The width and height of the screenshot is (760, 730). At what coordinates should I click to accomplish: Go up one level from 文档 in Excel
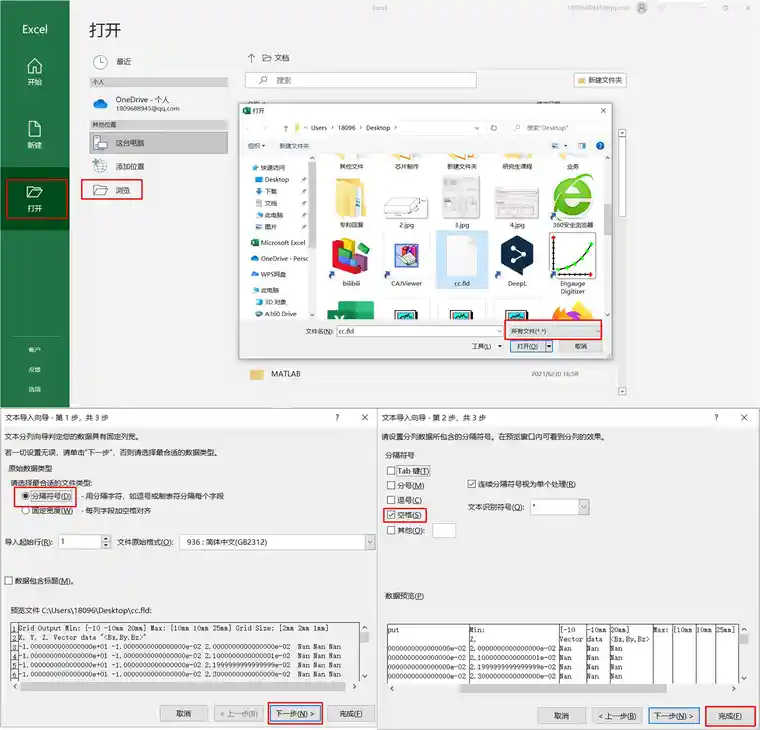251,58
